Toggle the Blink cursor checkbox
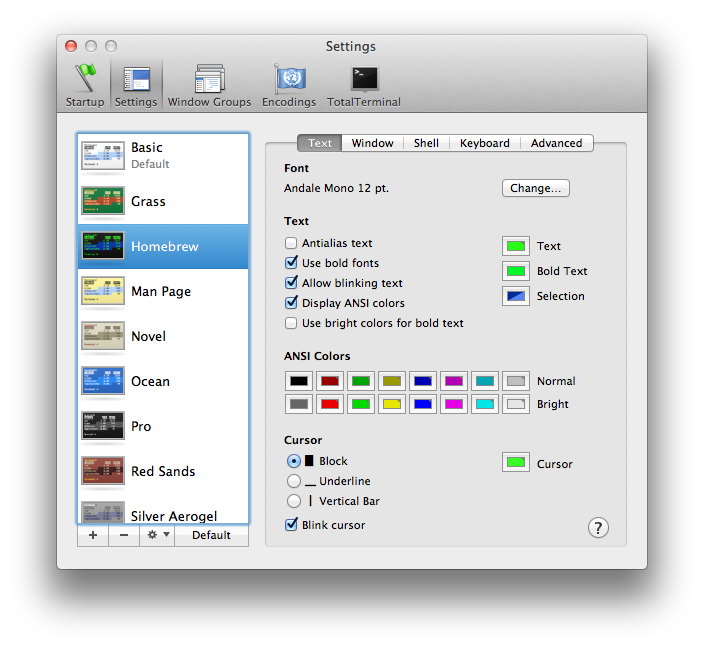 [291, 524]
